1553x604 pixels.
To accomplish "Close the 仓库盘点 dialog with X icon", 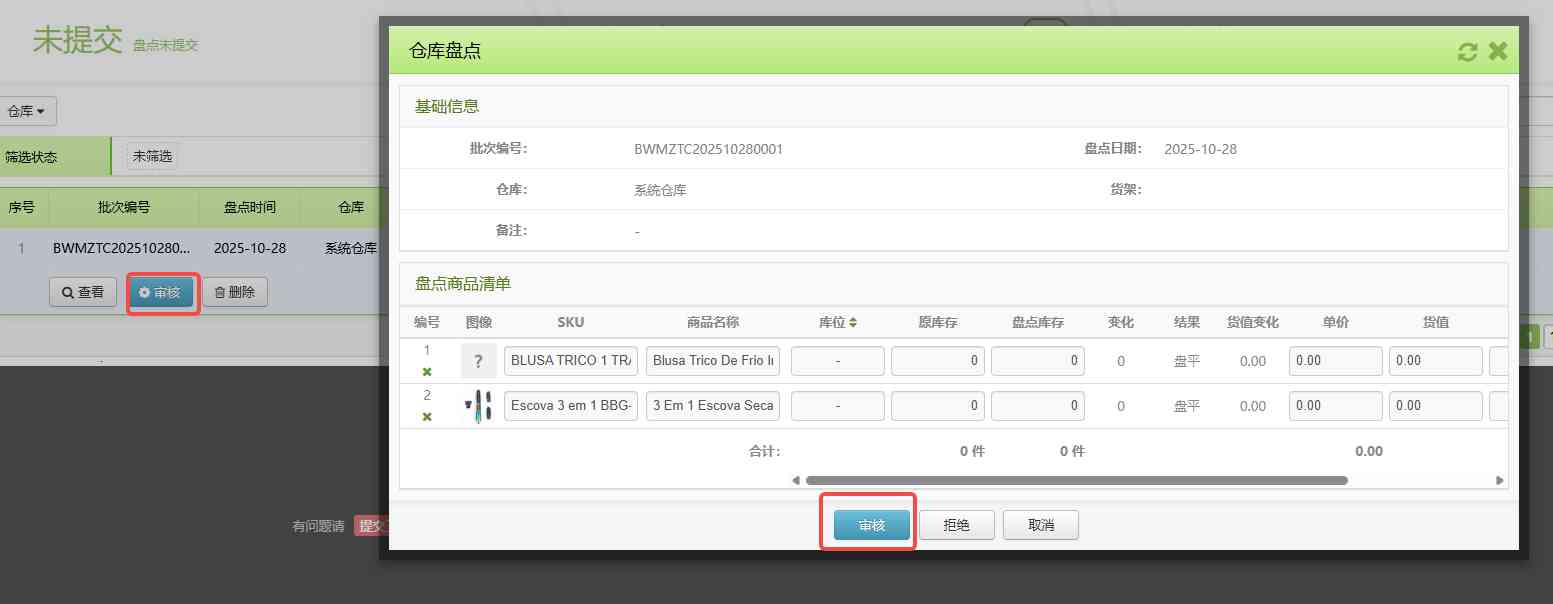I will [1497, 51].
